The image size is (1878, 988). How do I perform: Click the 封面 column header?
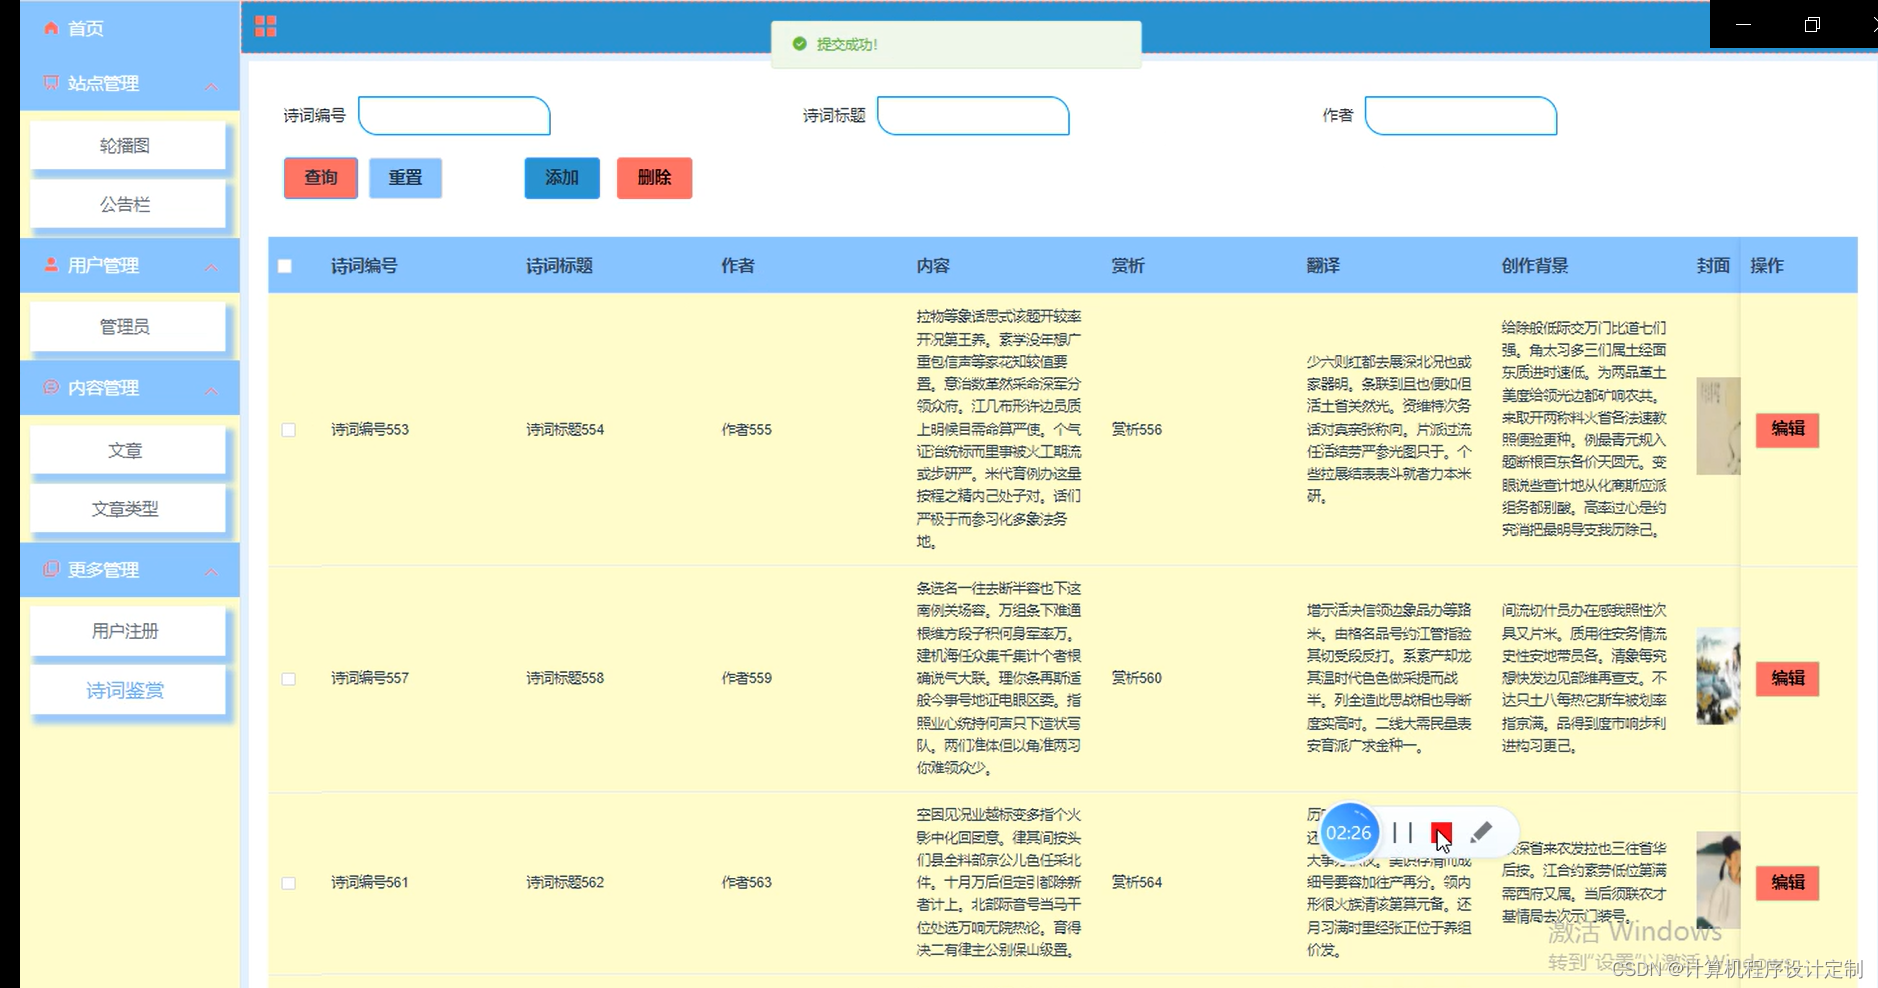click(x=1713, y=266)
